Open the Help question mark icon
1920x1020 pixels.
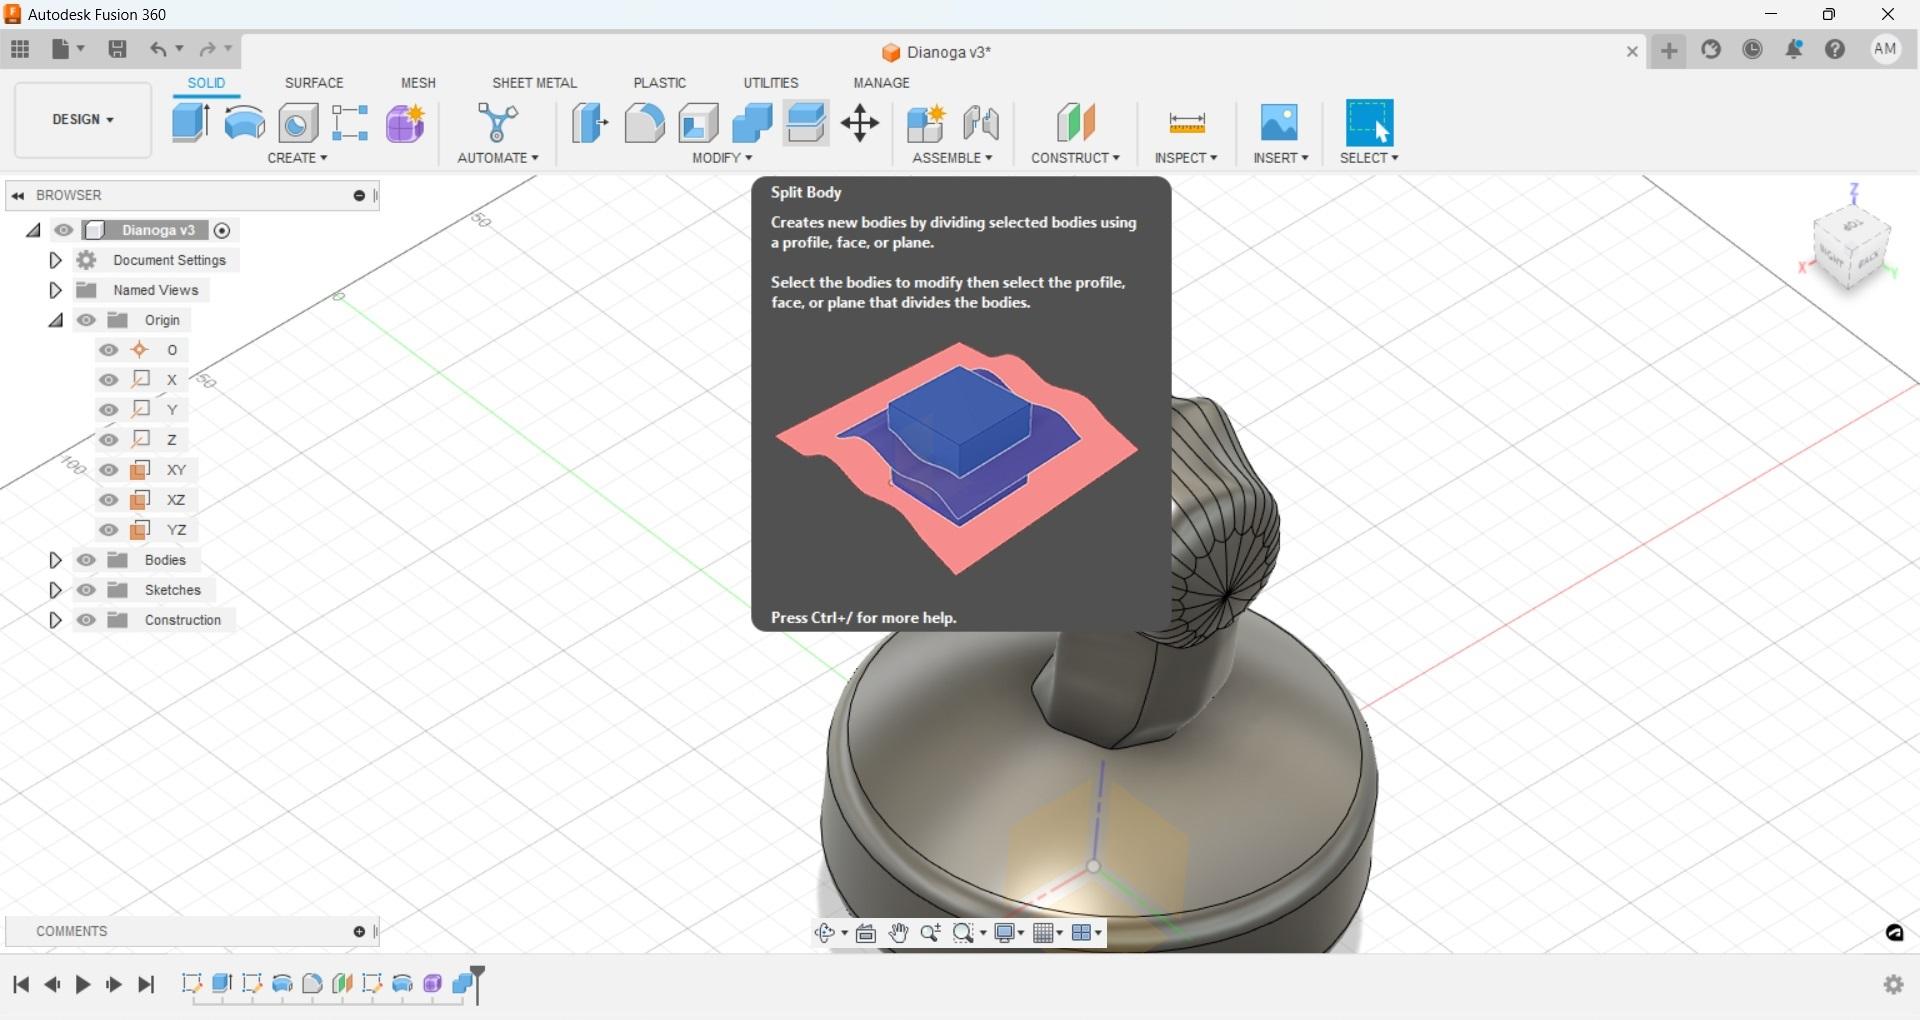(x=1835, y=49)
